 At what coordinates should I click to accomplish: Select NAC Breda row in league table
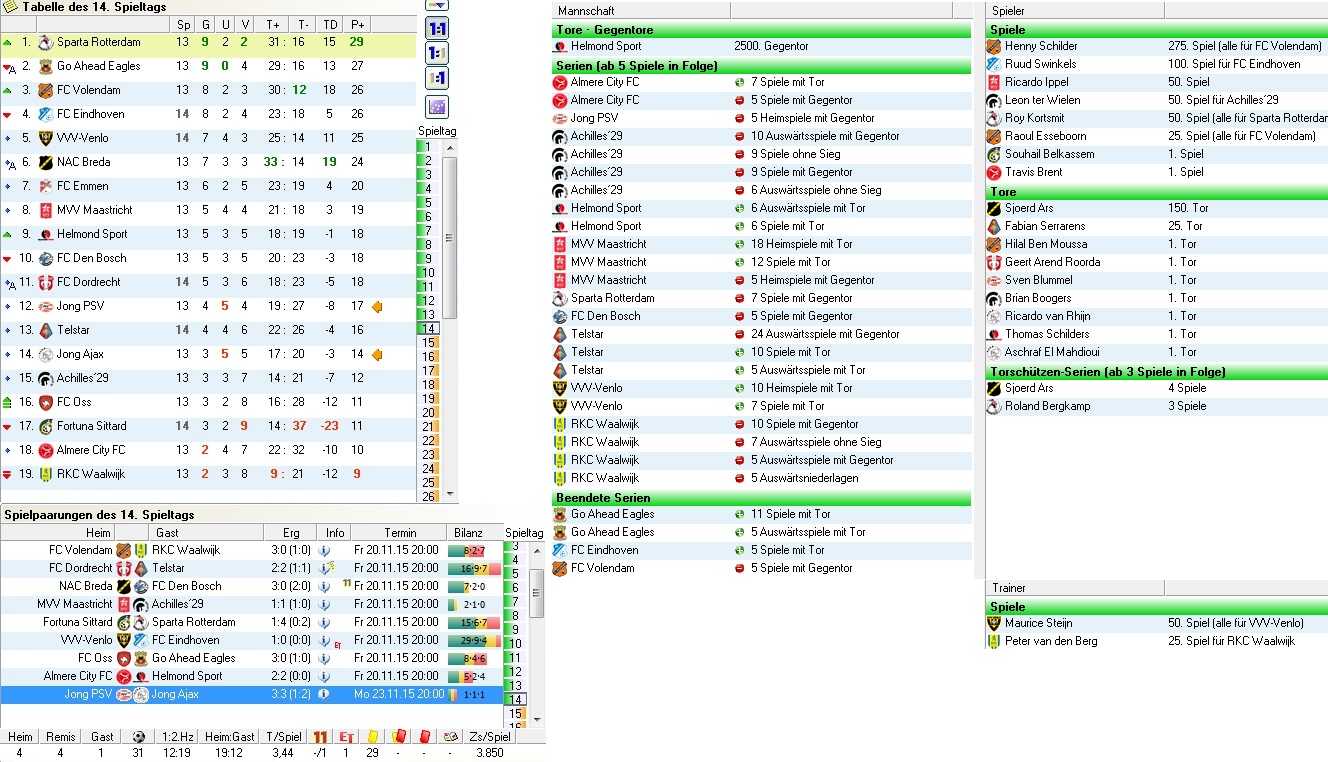[x=208, y=162]
